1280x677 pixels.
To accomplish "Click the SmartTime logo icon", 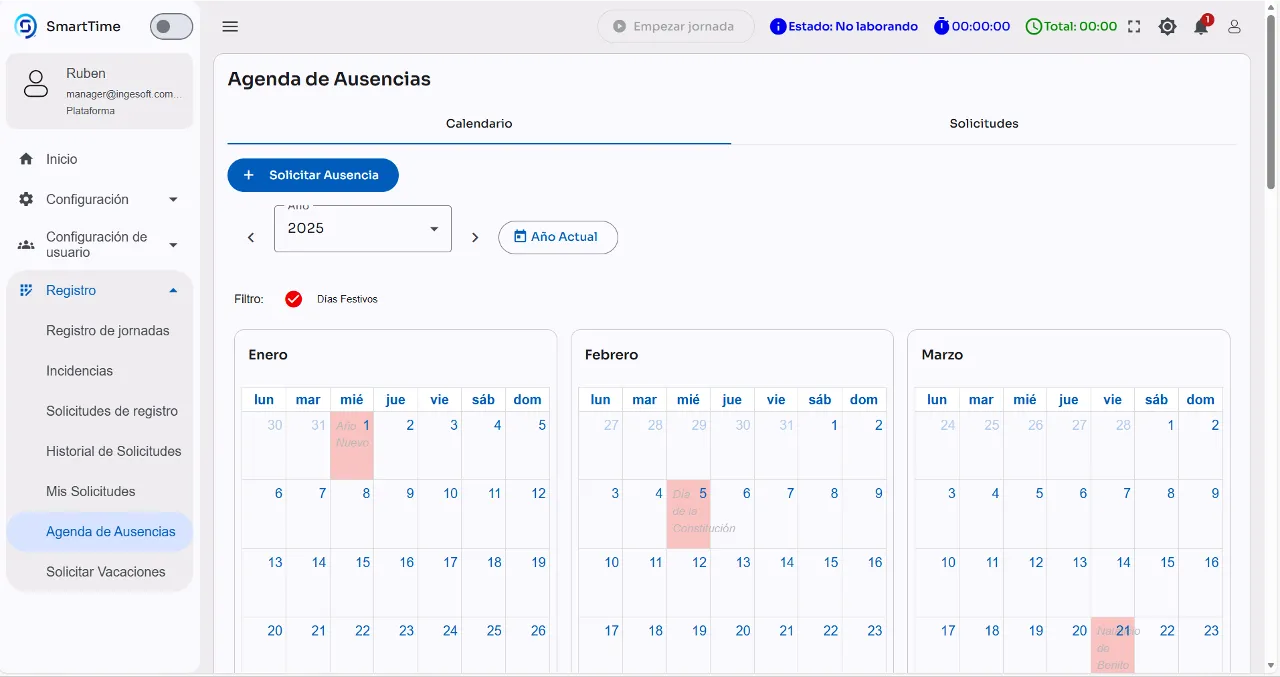I will [27, 25].
